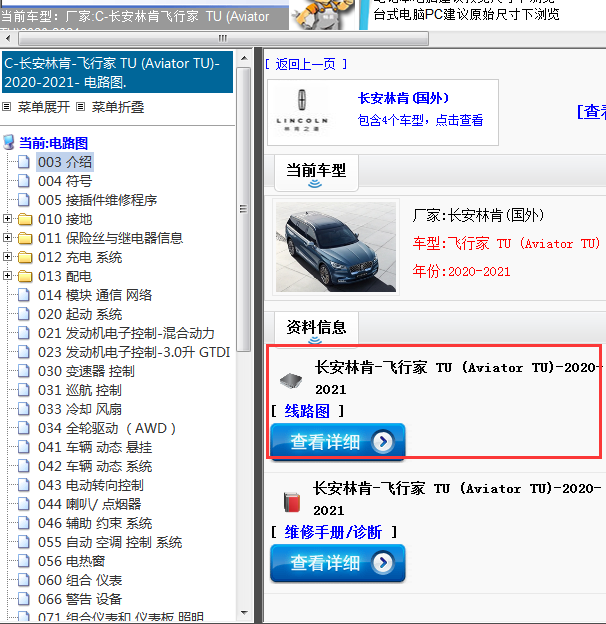
Task: Click the page icon for 044 喇叭/ 点烟器
Action: tap(24, 504)
